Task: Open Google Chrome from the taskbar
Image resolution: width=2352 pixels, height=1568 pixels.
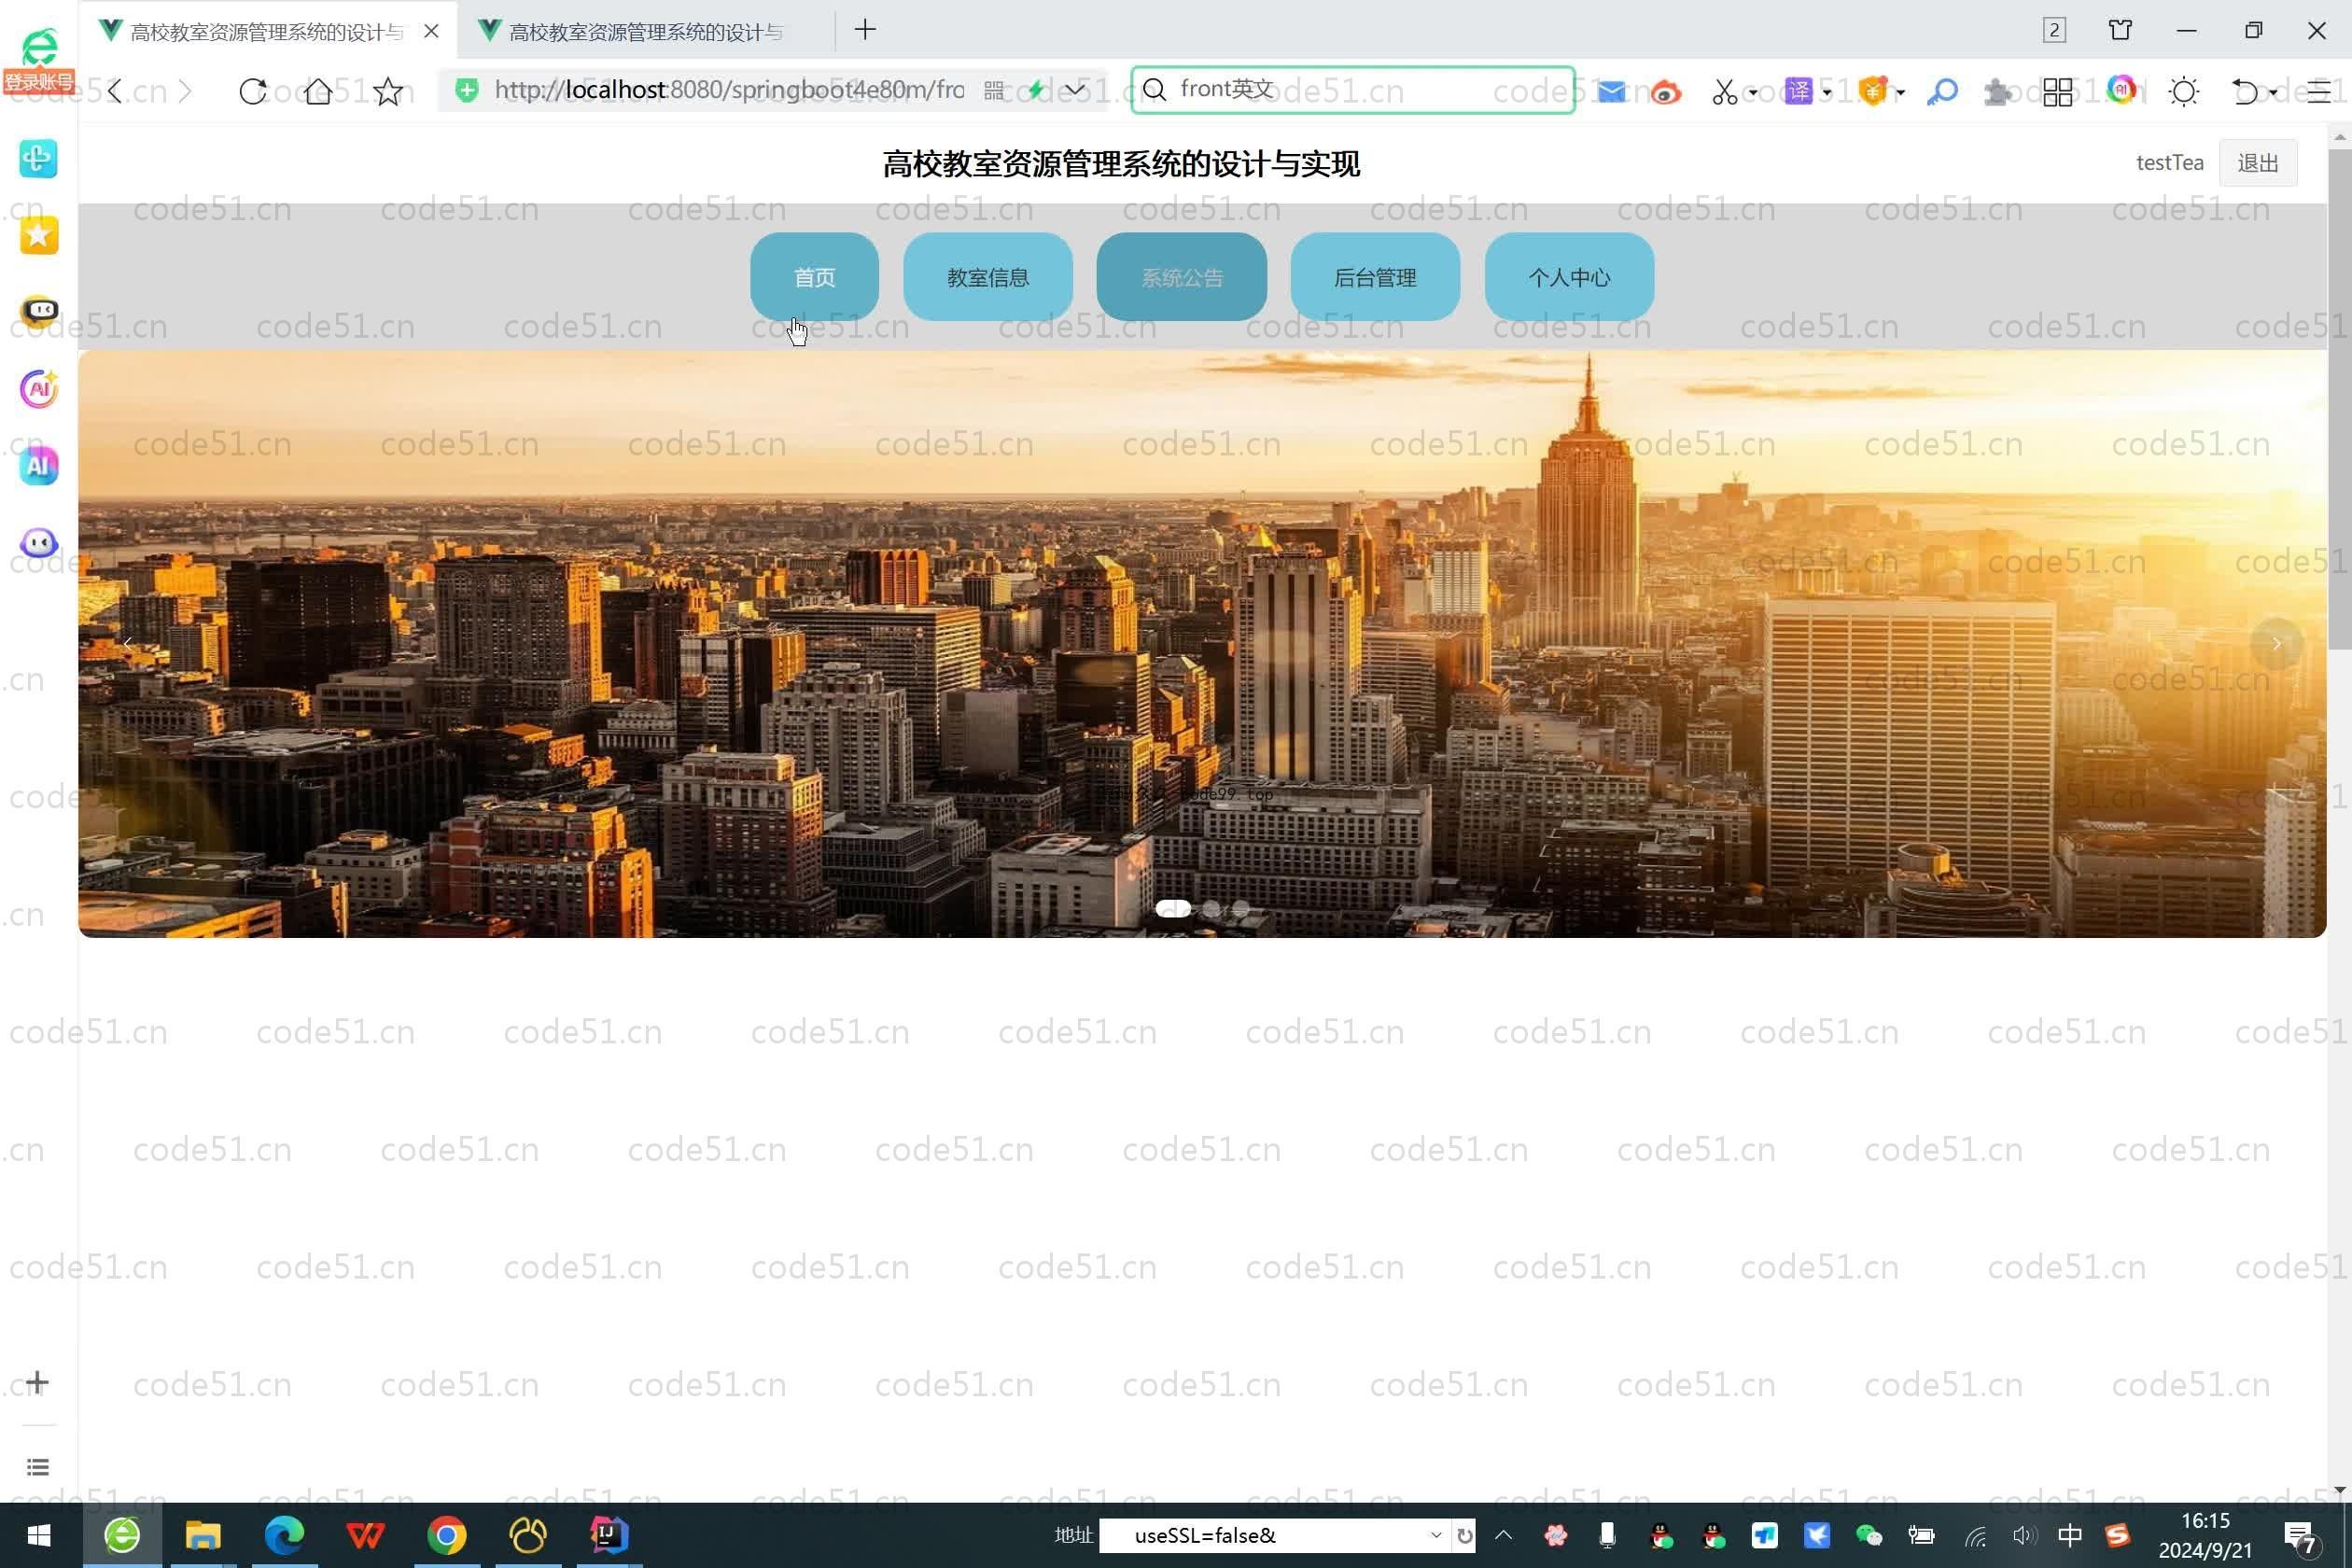Action: 446,1535
